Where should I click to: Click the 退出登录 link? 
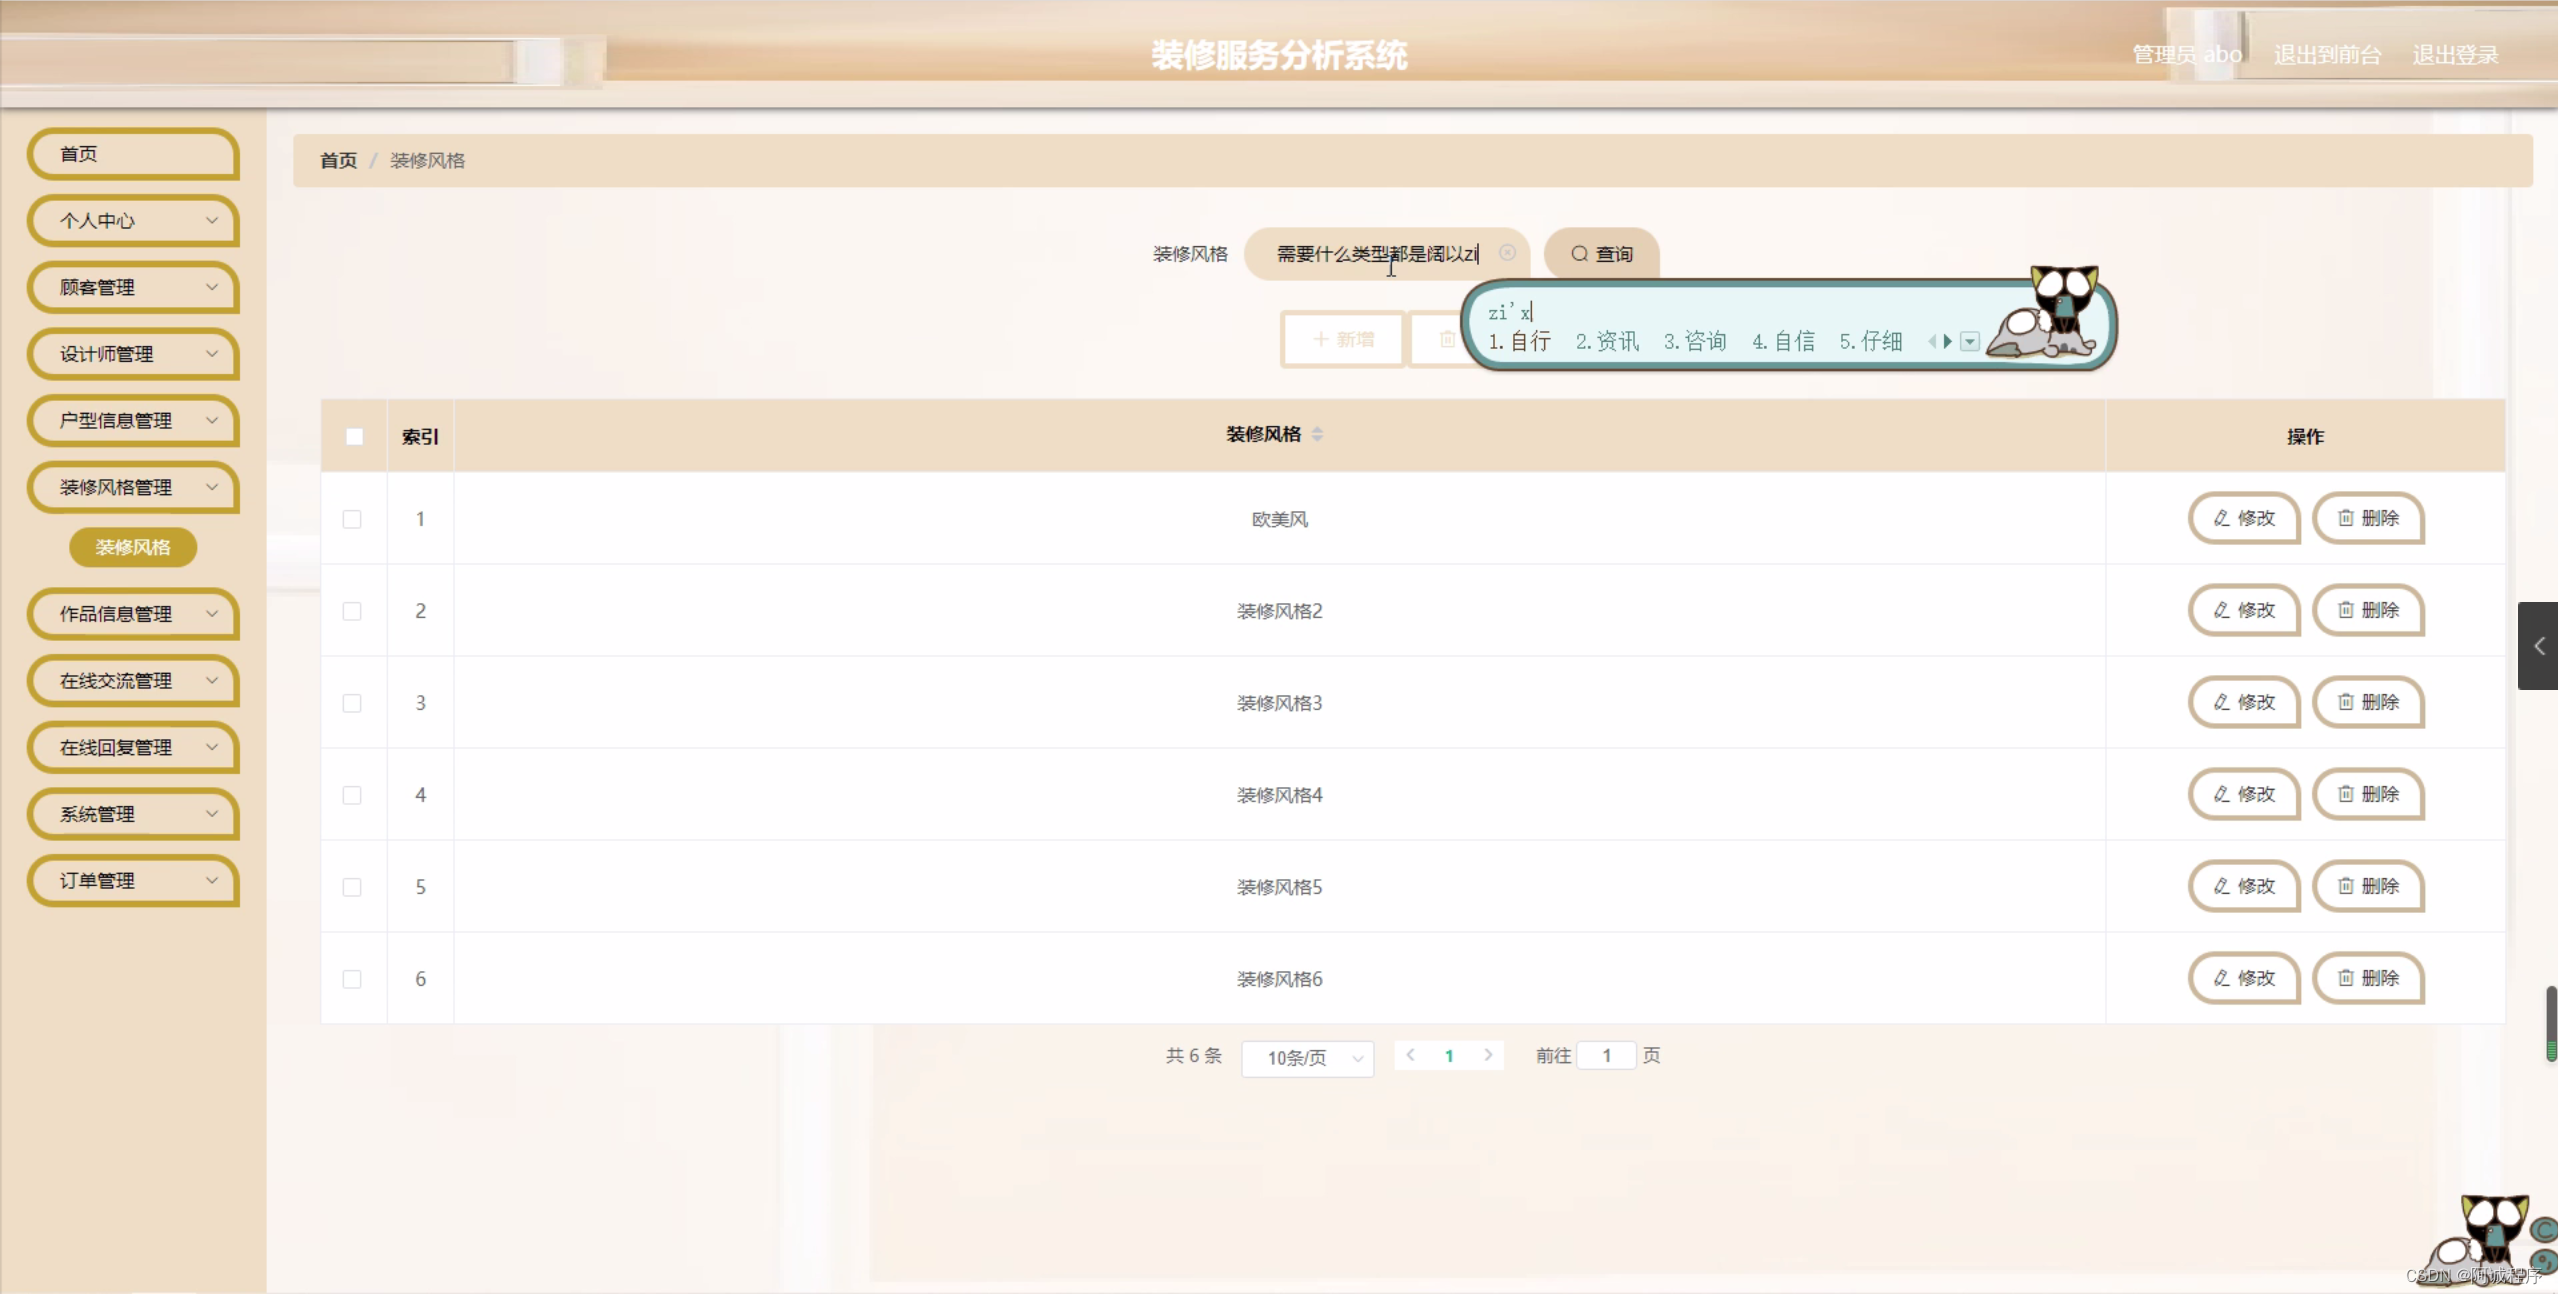[x=2455, y=55]
